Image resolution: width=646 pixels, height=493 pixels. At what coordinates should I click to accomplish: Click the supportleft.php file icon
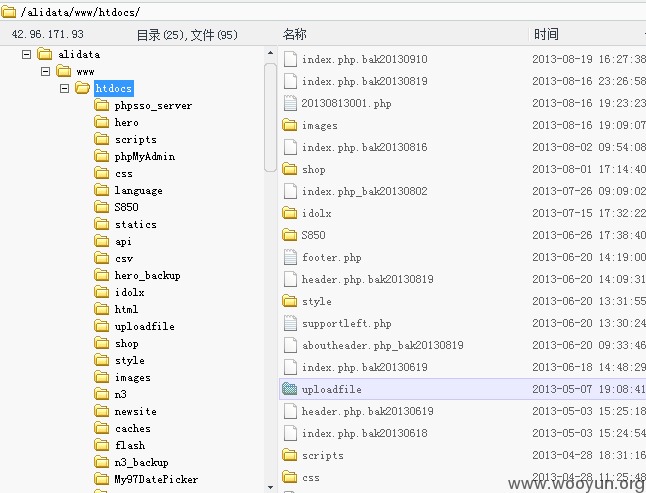pyautogui.click(x=290, y=323)
